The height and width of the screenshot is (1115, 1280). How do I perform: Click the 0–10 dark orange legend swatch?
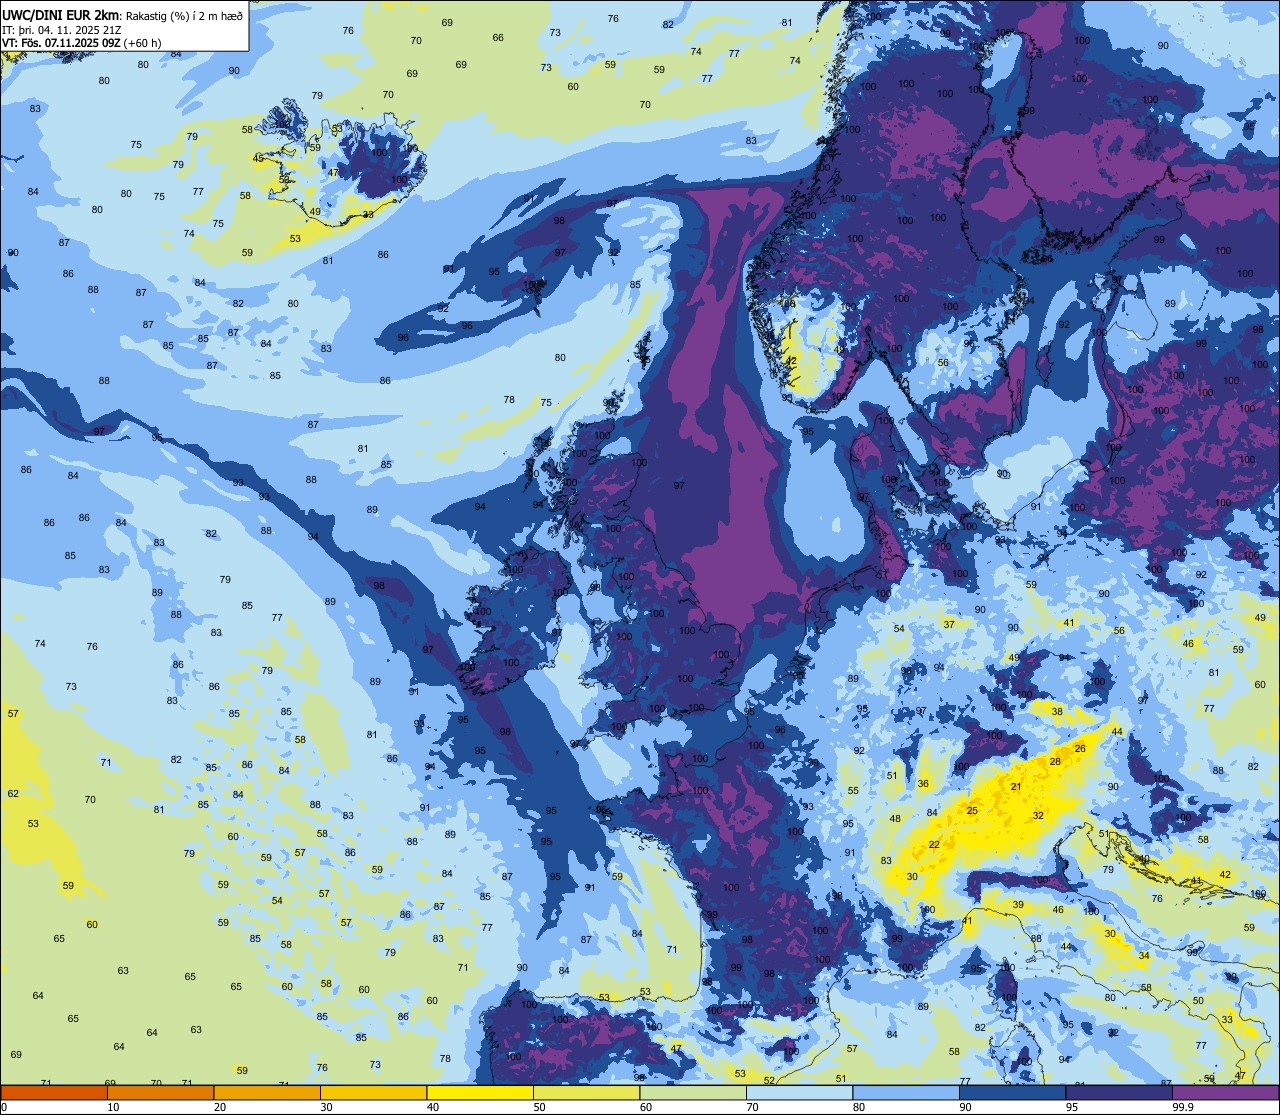[x=54, y=1092]
